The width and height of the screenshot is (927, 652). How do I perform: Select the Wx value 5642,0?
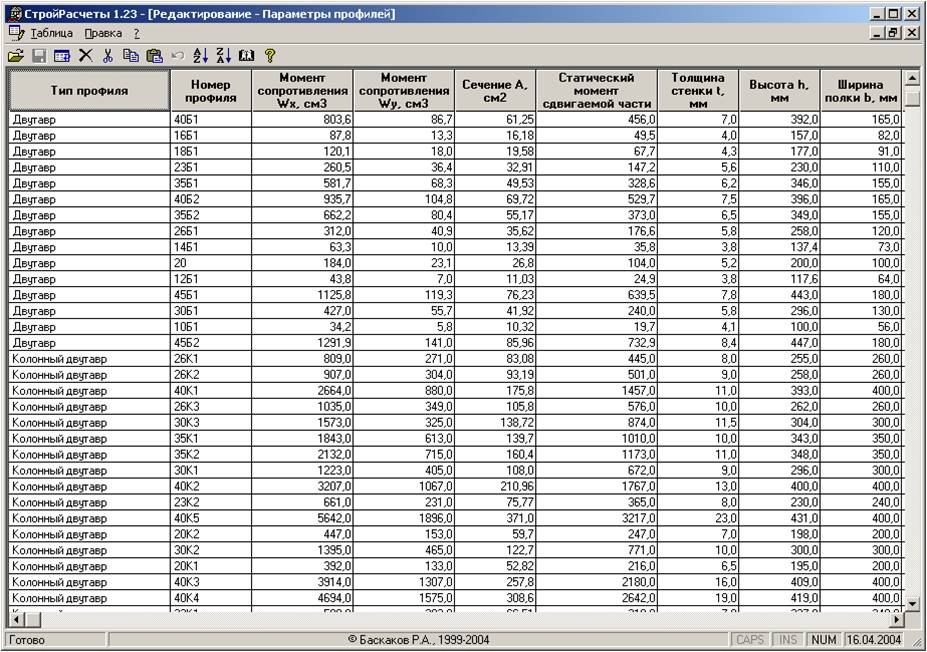[x=302, y=518]
